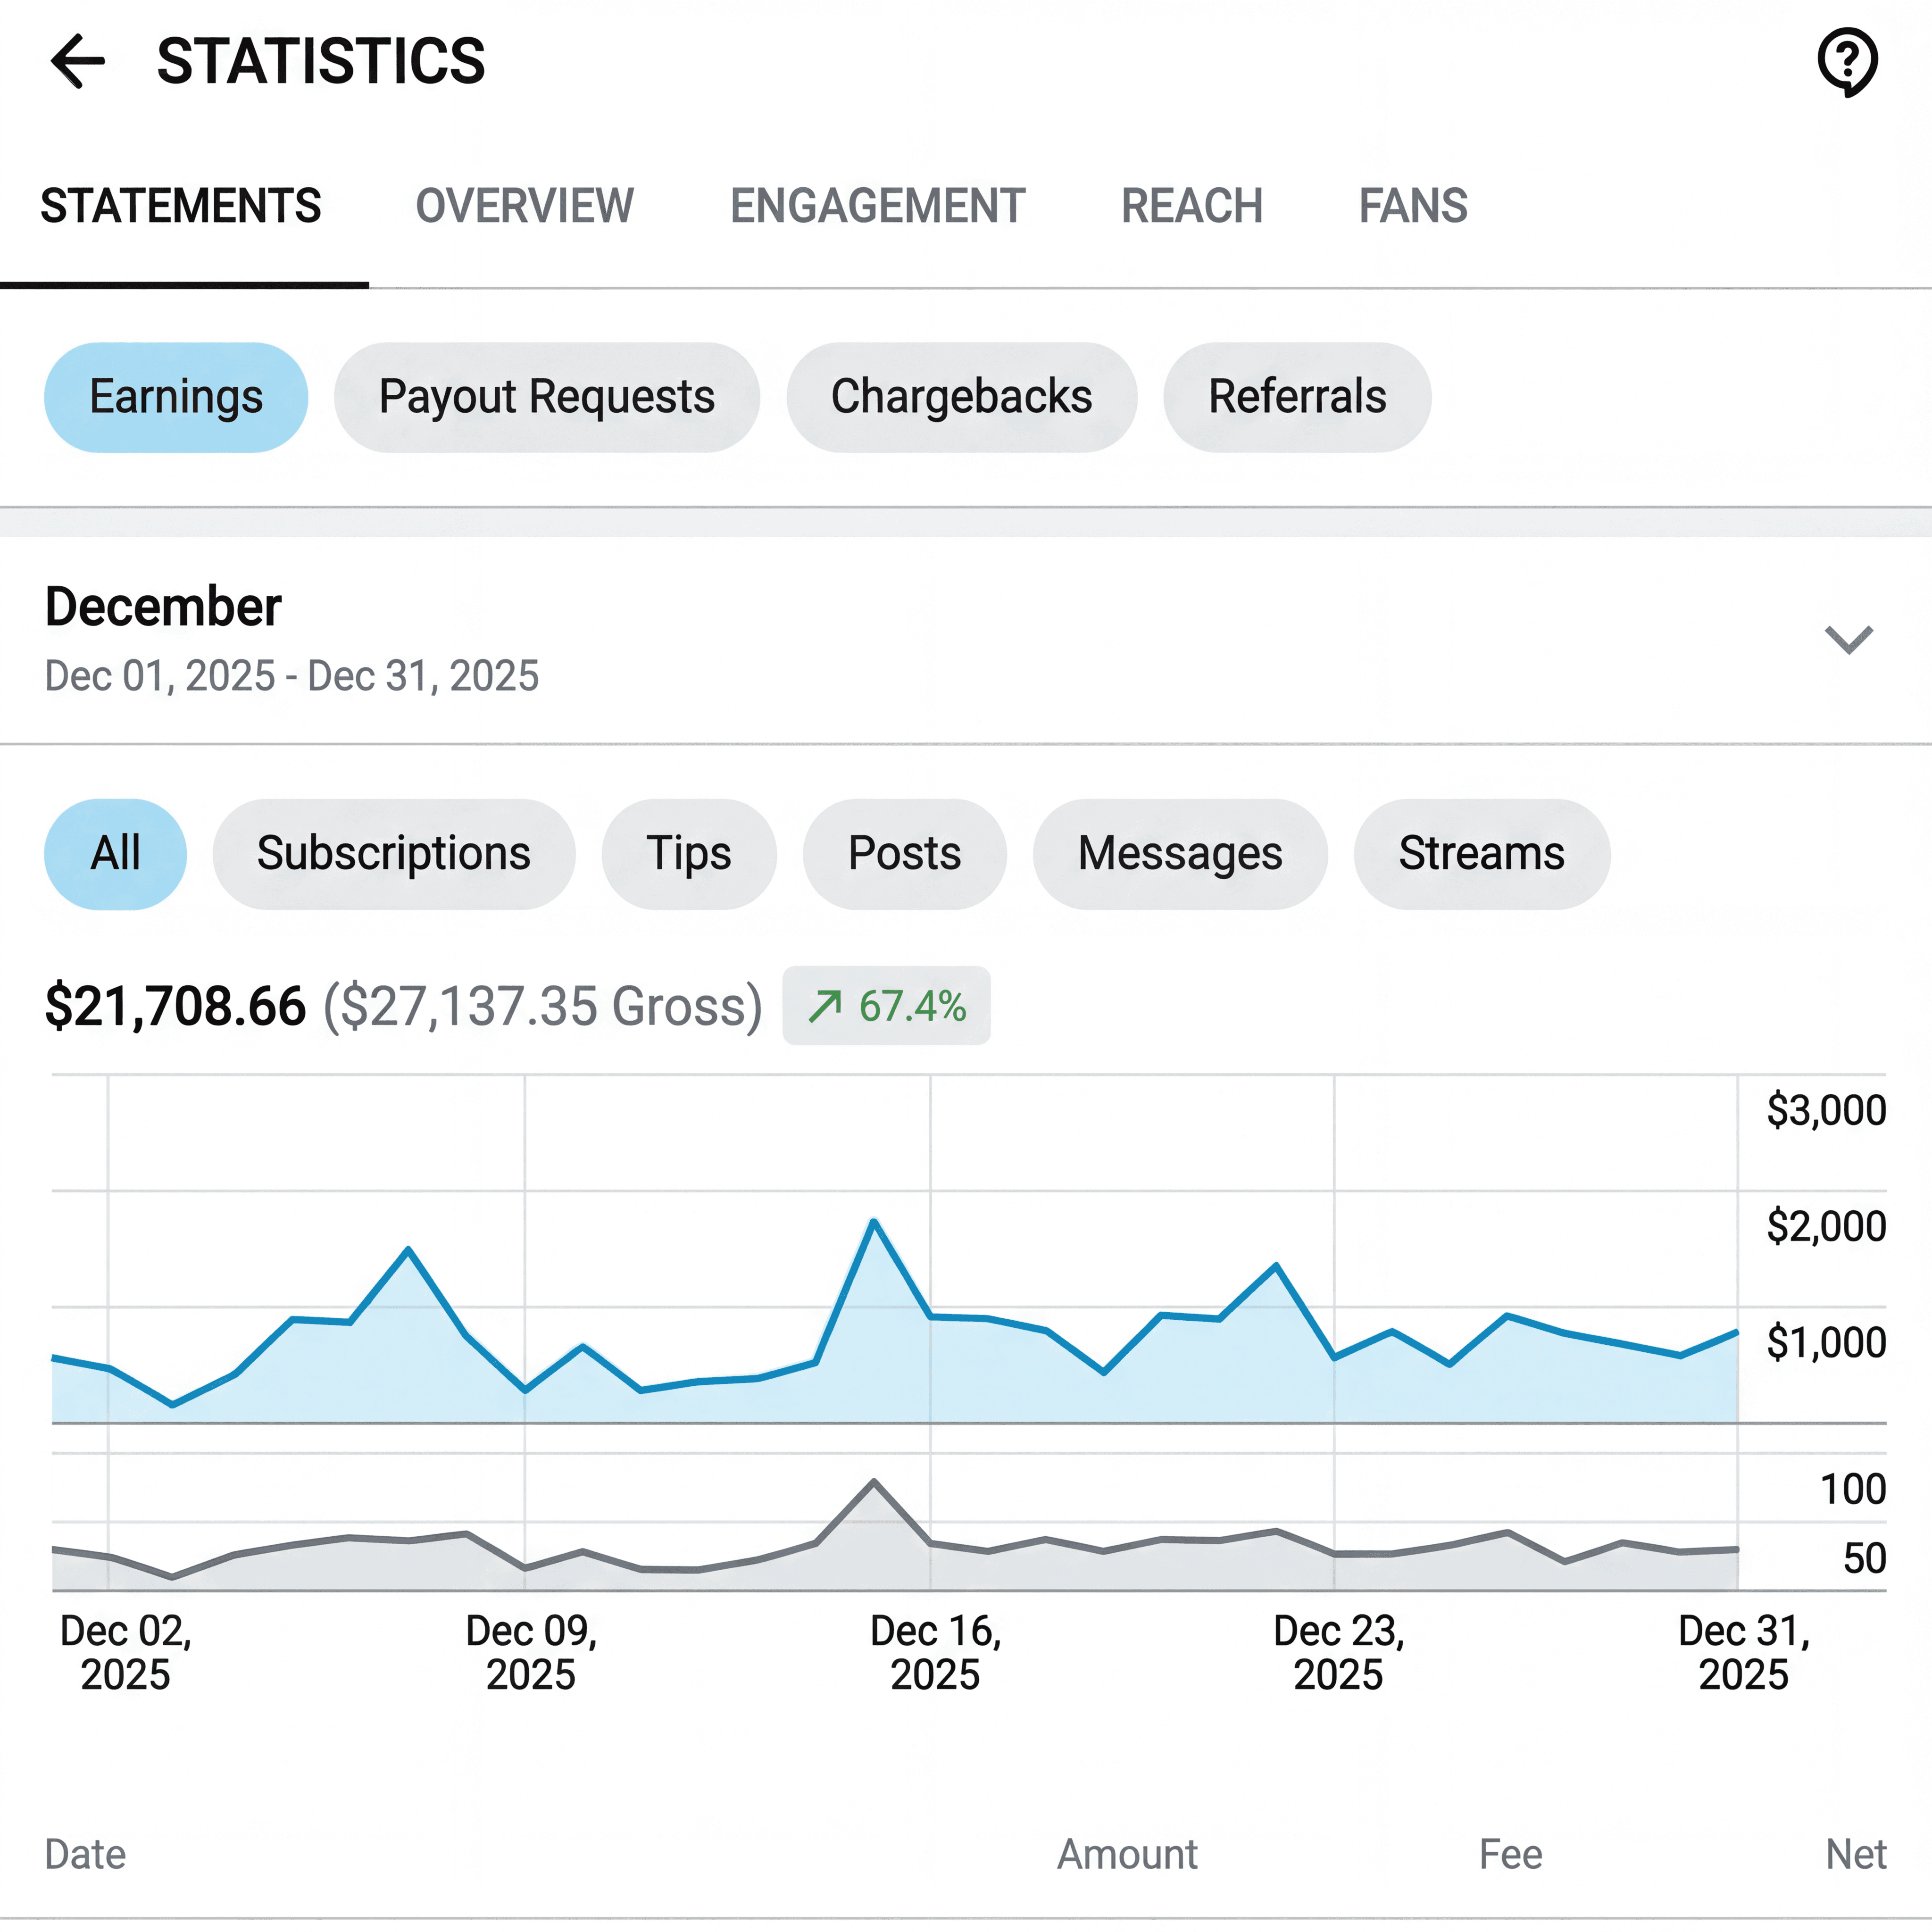
Task: Open the Engagement tab
Action: tap(877, 206)
